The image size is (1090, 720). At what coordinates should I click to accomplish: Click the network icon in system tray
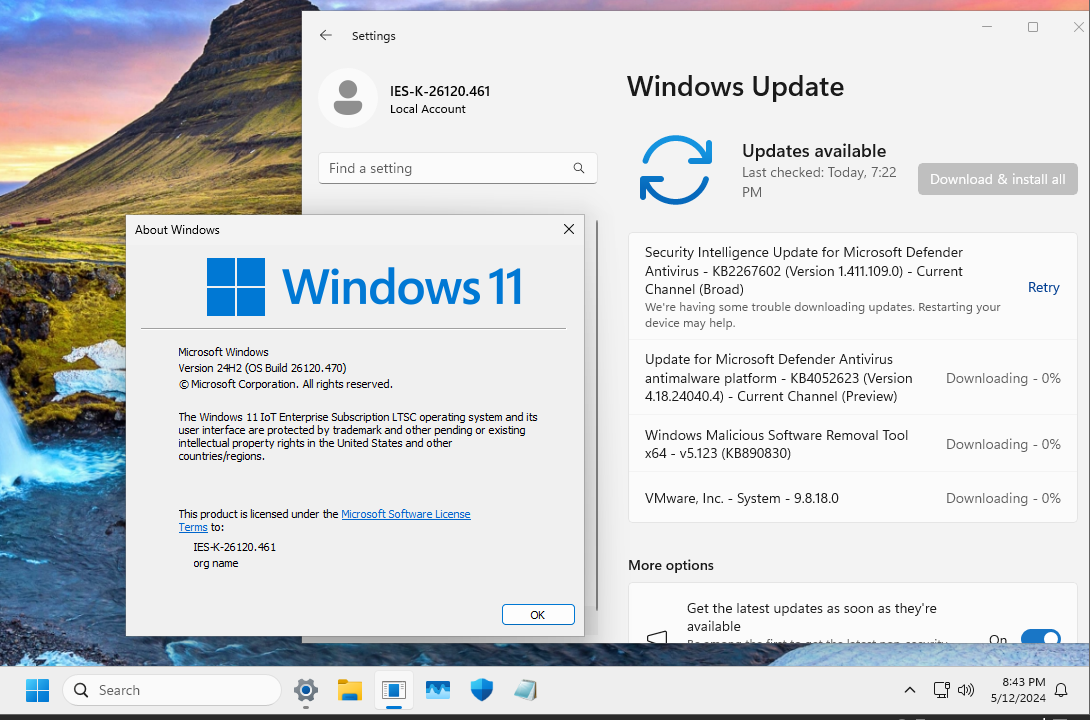pos(941,690)
